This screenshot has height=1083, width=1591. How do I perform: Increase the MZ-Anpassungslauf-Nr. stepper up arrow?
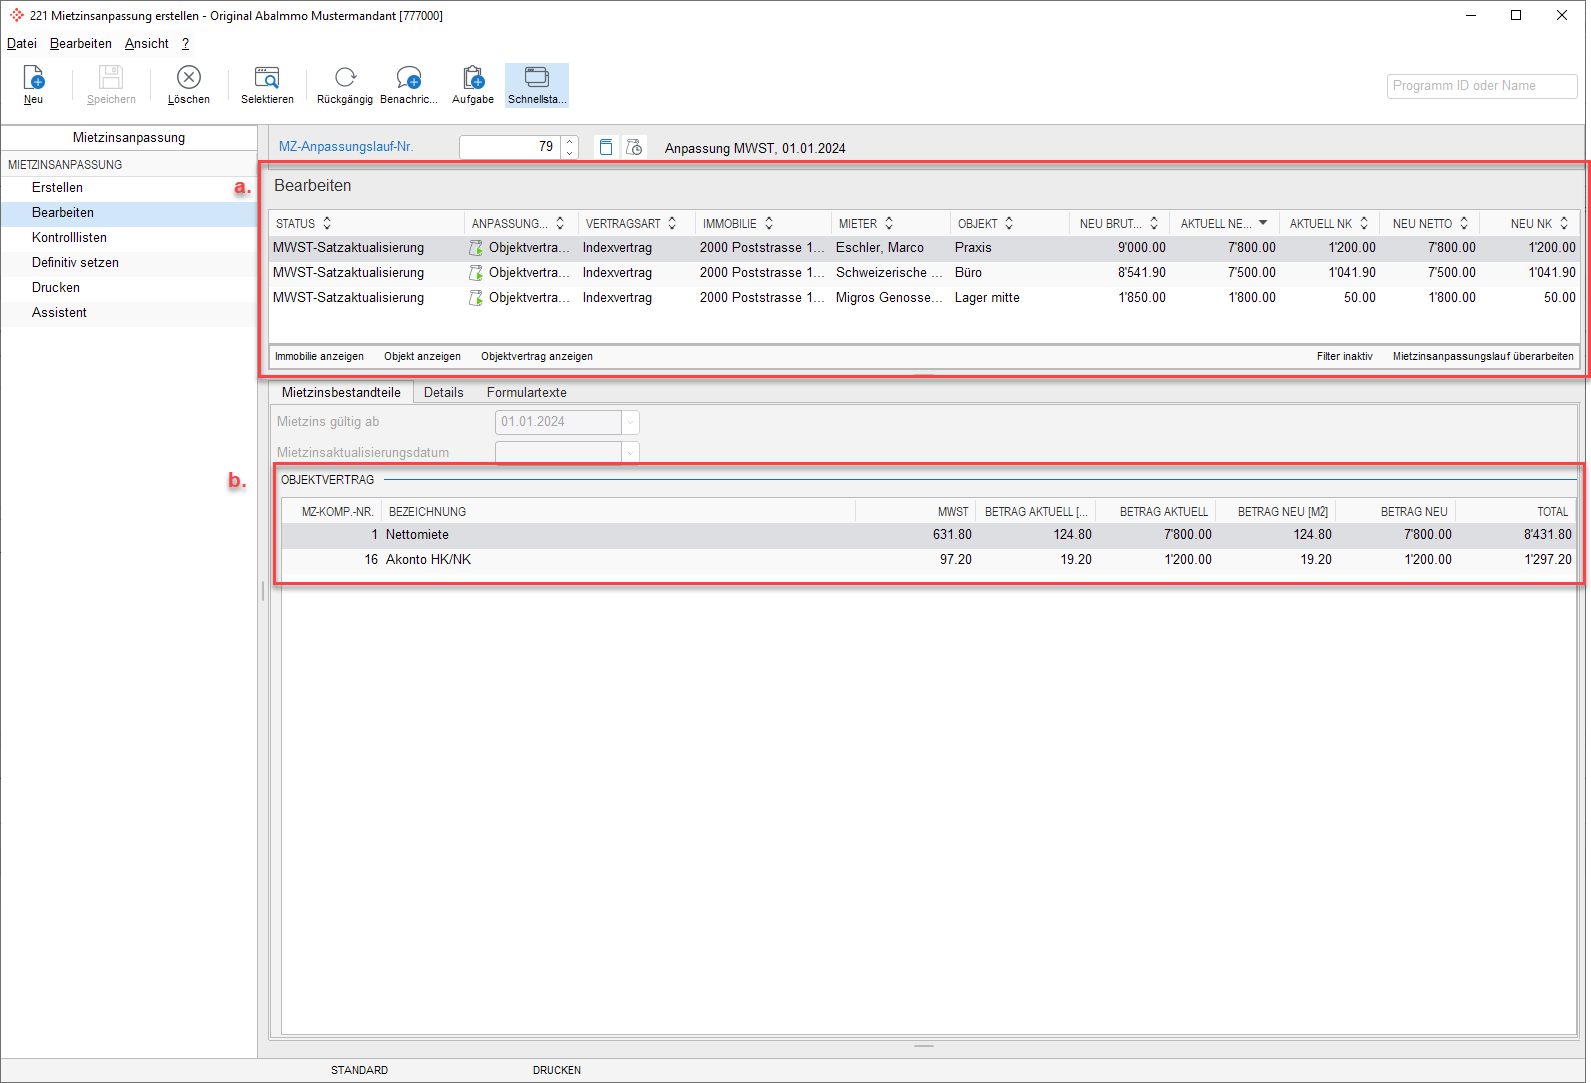[570, 142]
